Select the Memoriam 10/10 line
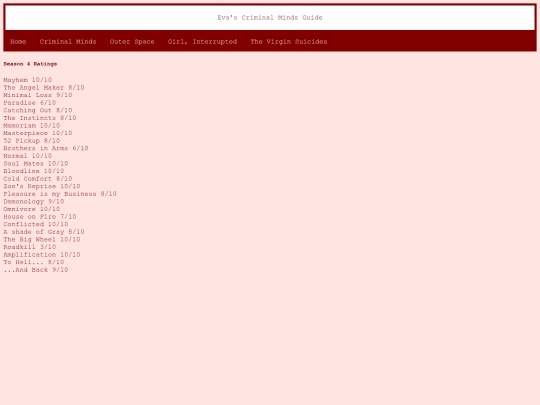Screen dimensions: 540x405 [32, 125]
